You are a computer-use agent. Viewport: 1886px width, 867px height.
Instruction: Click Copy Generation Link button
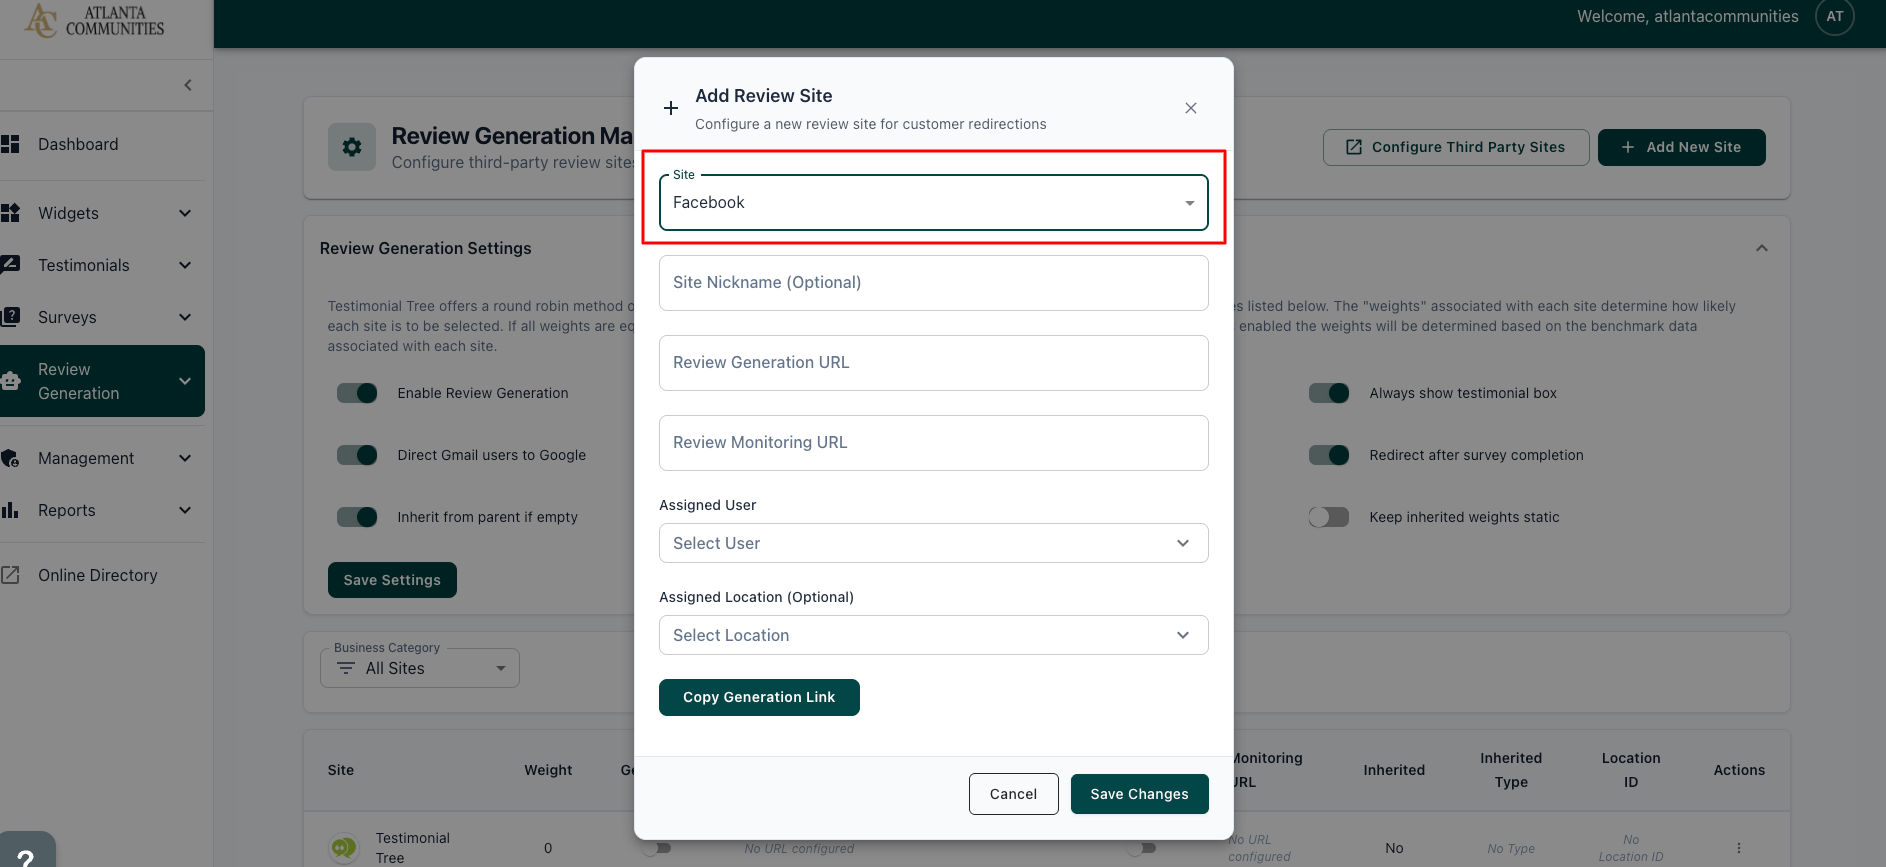[759, 697]
